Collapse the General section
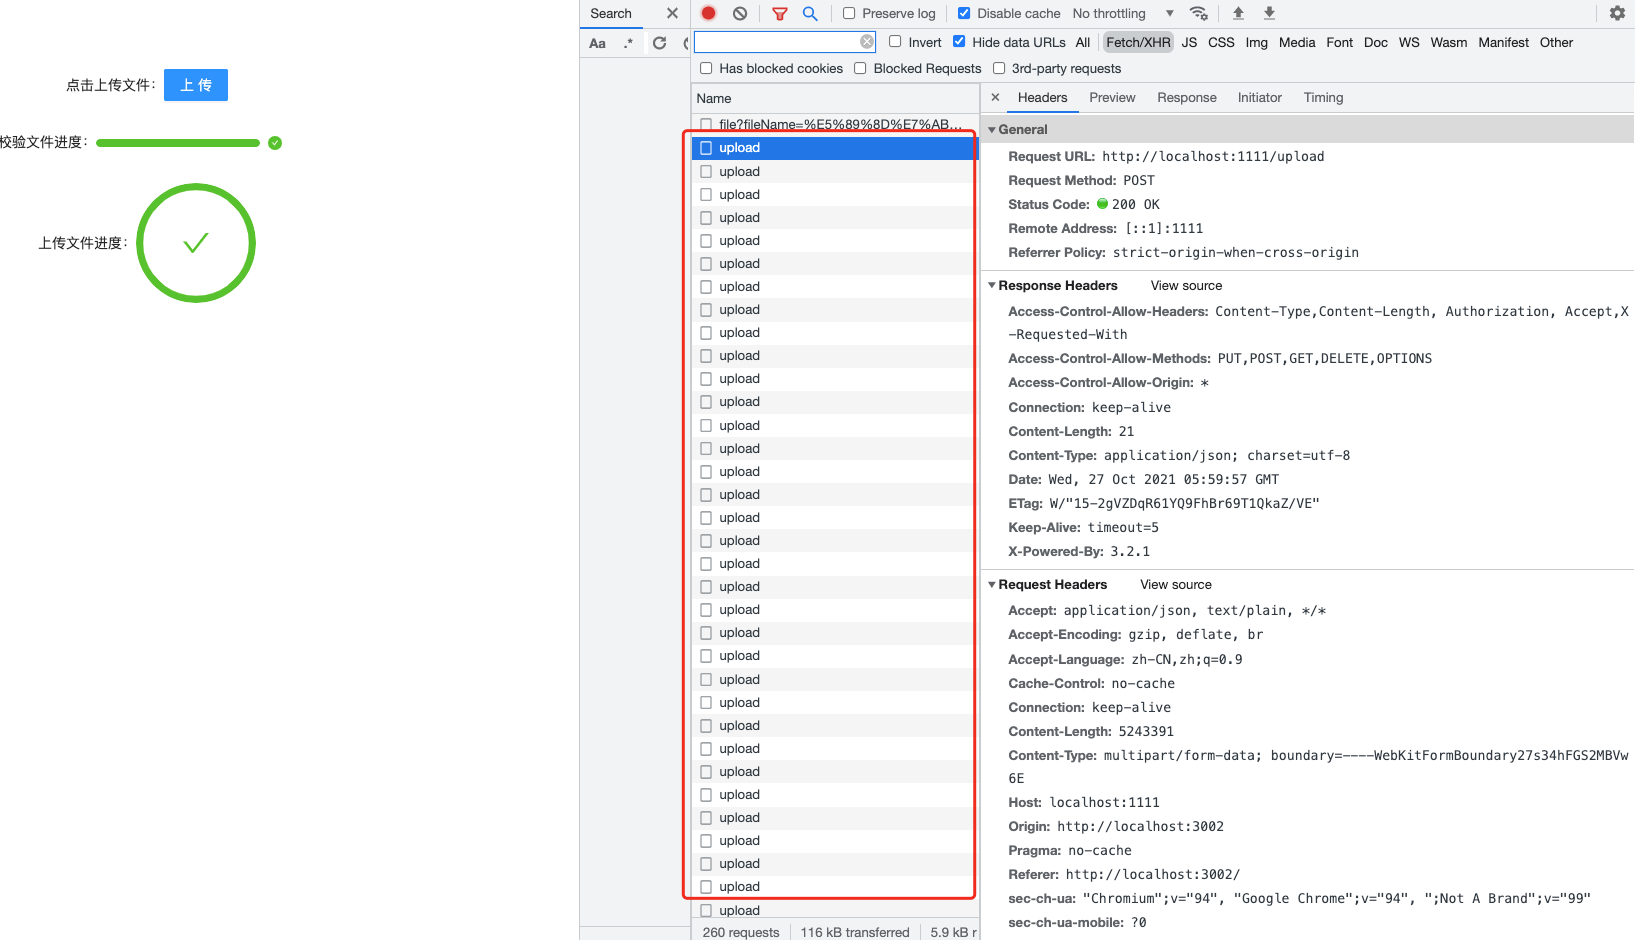Screen dimensions: 1635x940 coord(992,130)
